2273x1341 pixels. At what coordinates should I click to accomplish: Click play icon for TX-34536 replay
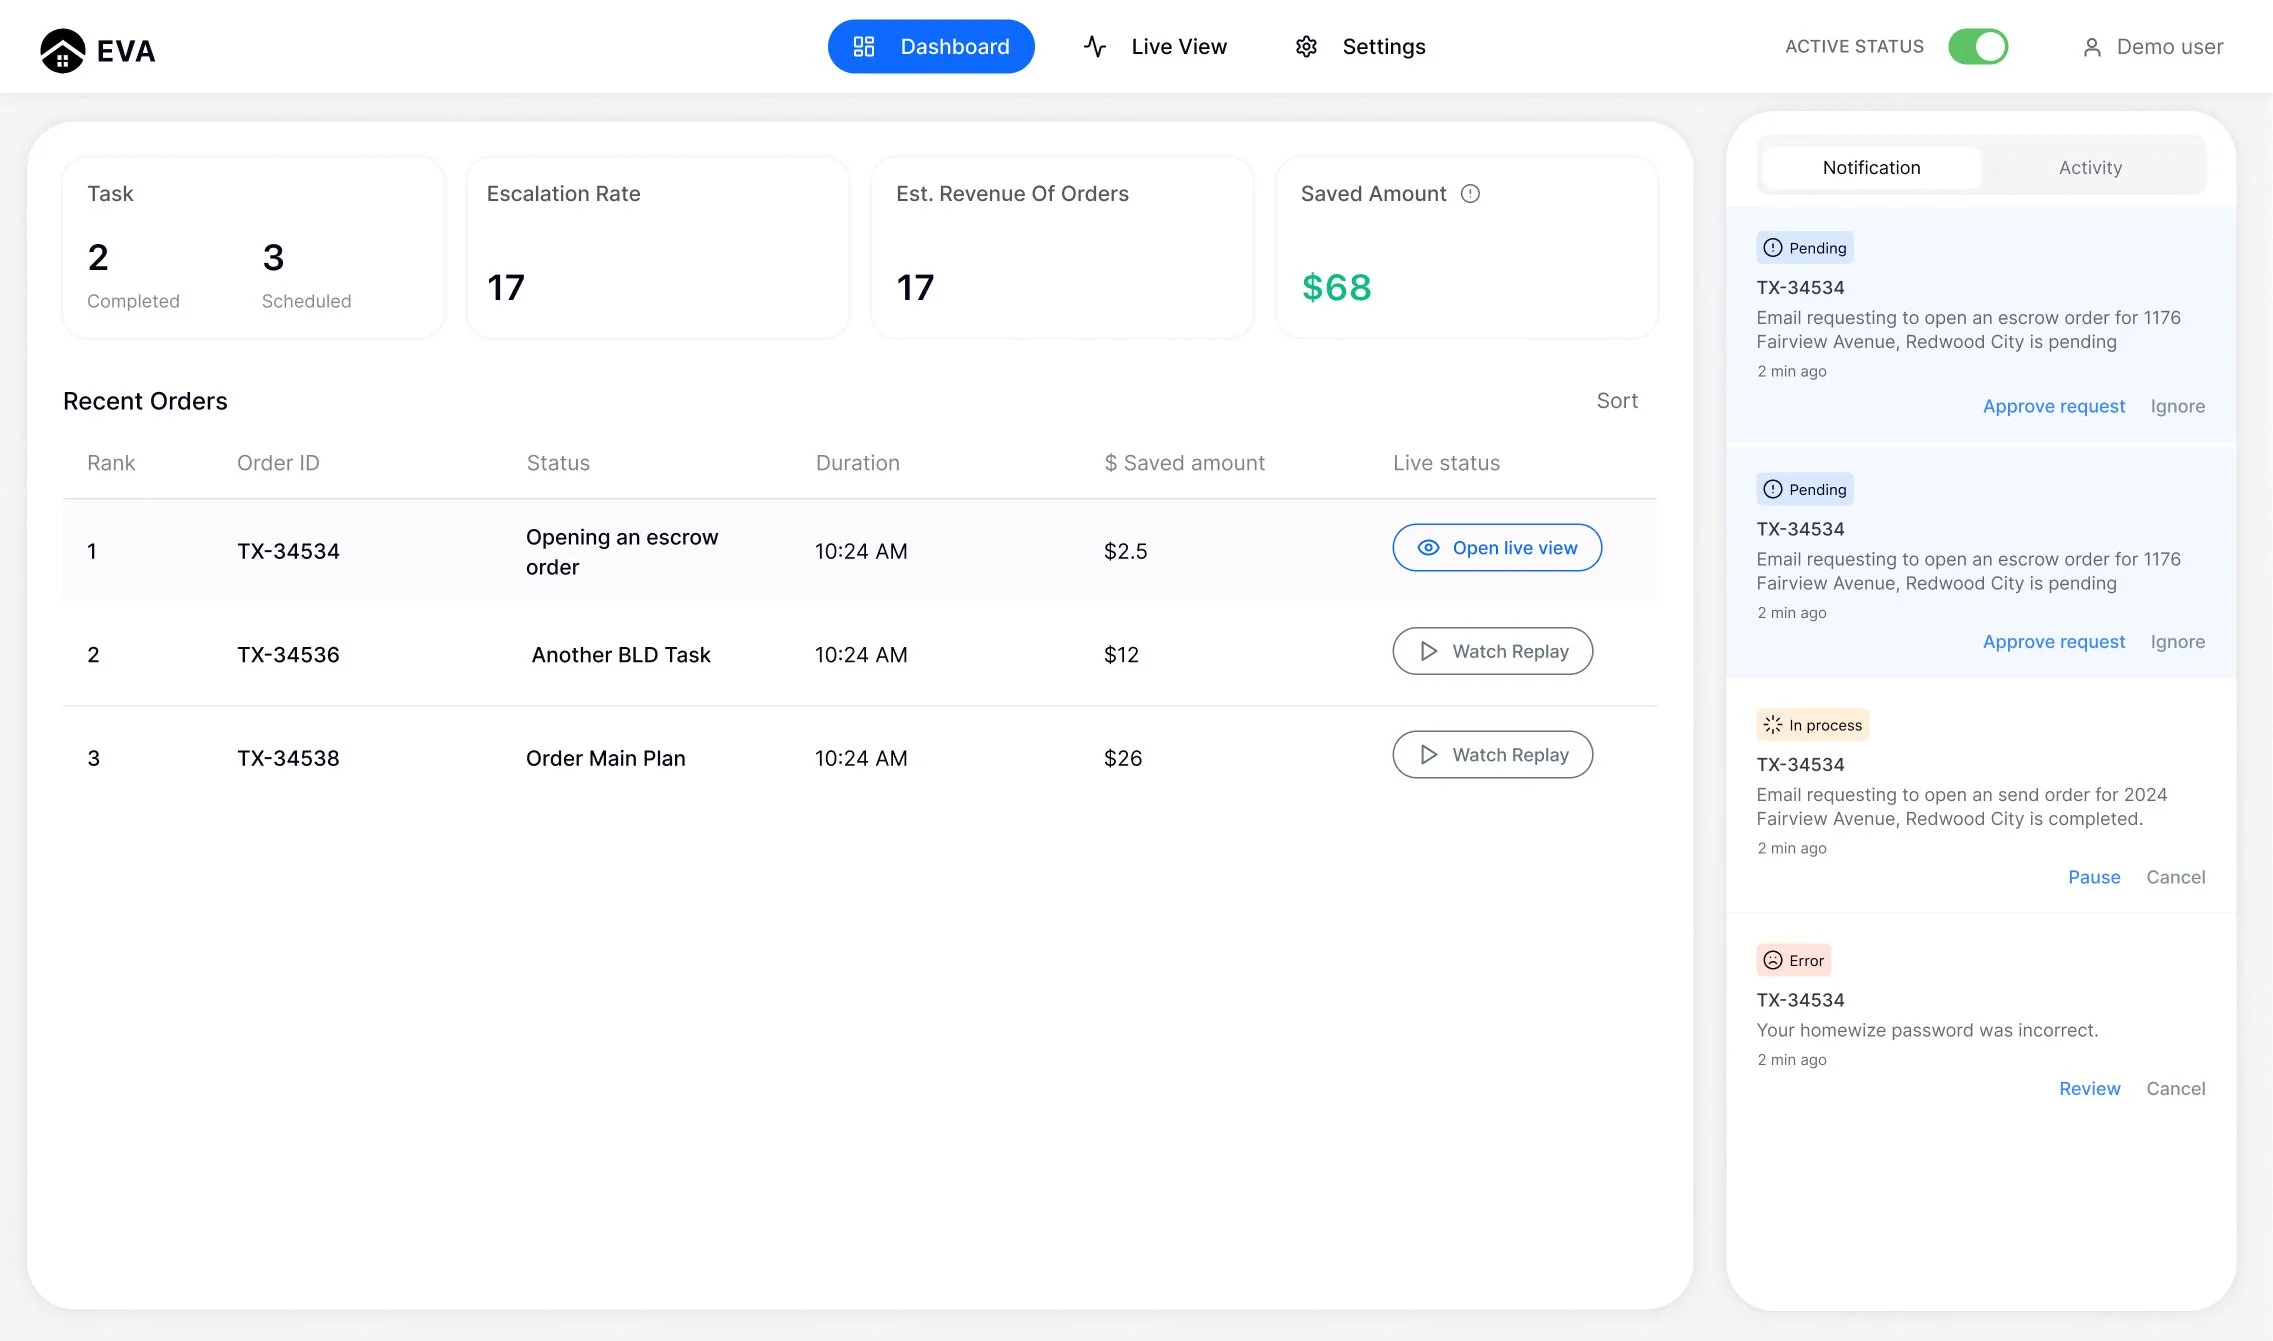(x=1429, y=652)
